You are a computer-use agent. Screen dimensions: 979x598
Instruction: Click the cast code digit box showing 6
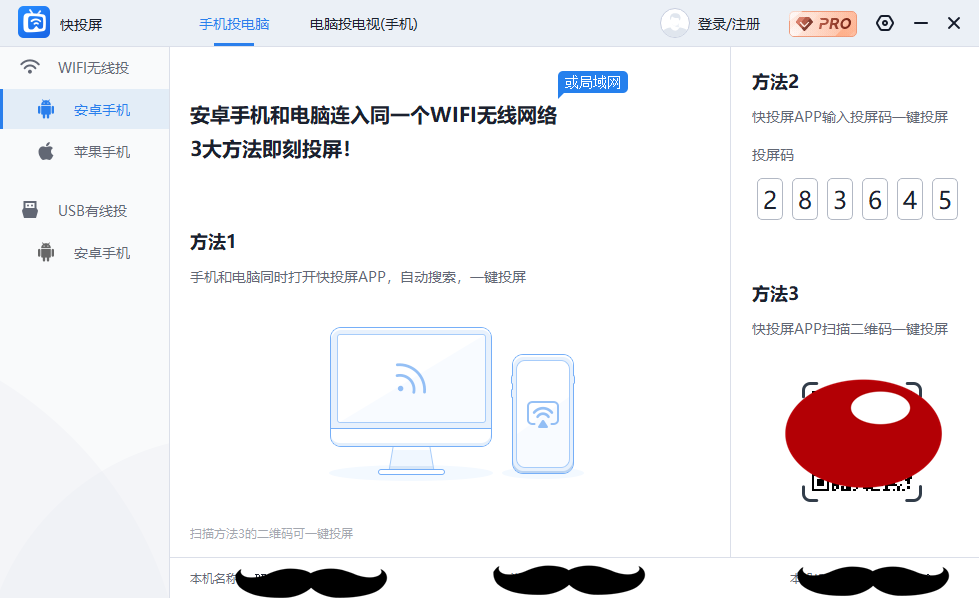tap(875, 199)
